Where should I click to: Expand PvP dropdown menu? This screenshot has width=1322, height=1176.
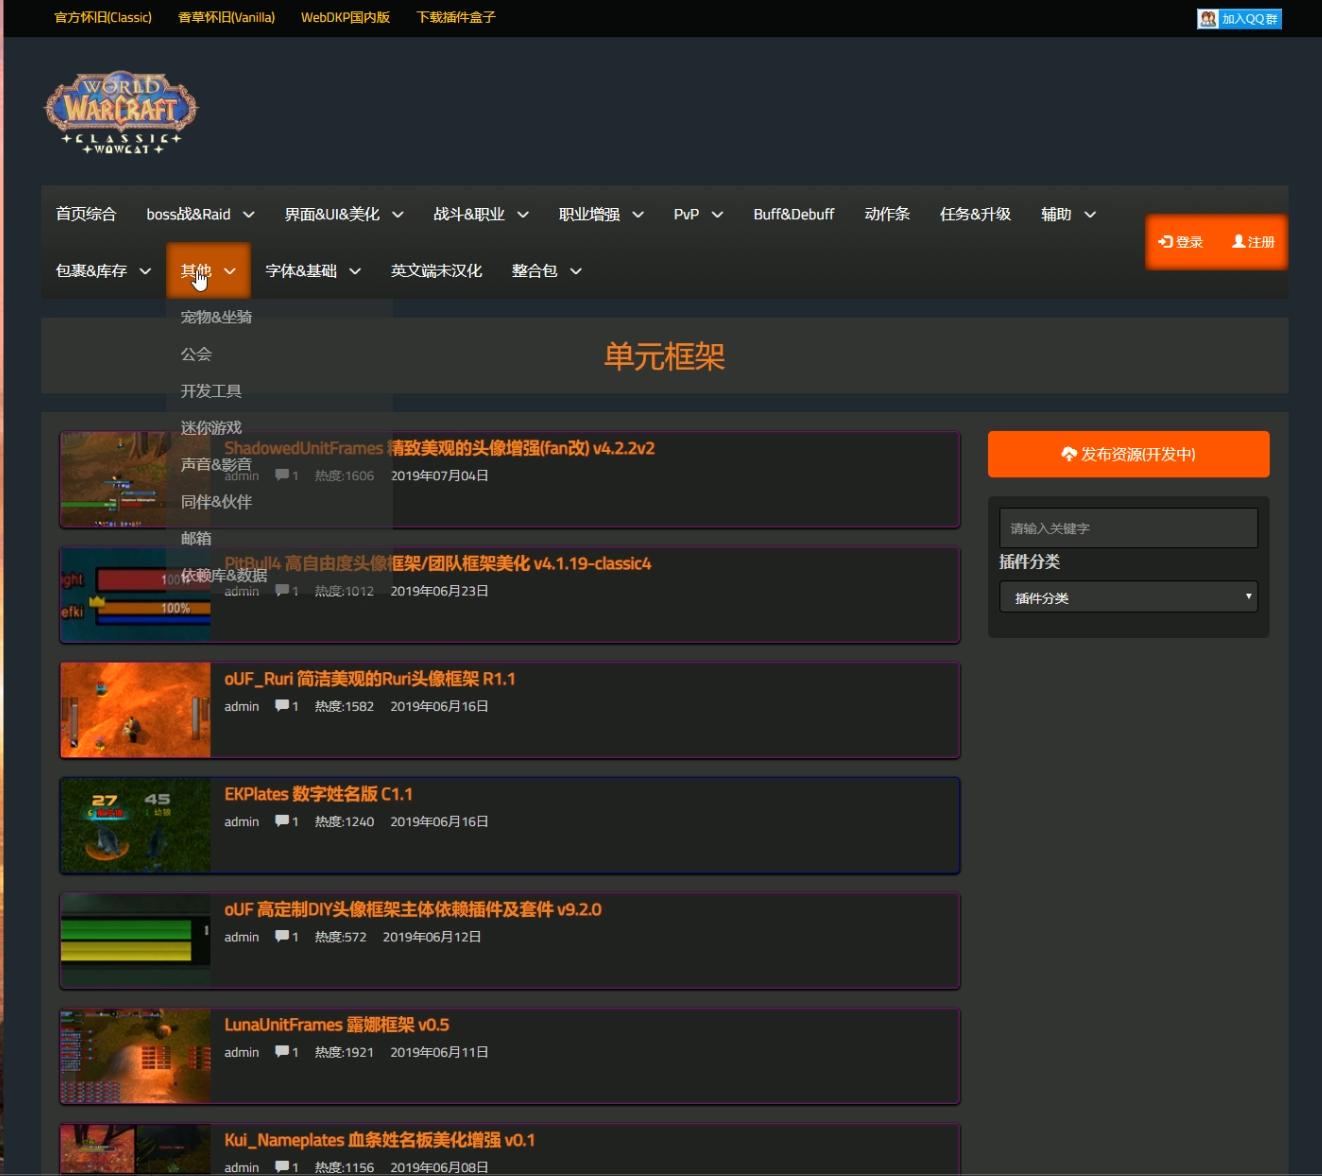[698, 214]
